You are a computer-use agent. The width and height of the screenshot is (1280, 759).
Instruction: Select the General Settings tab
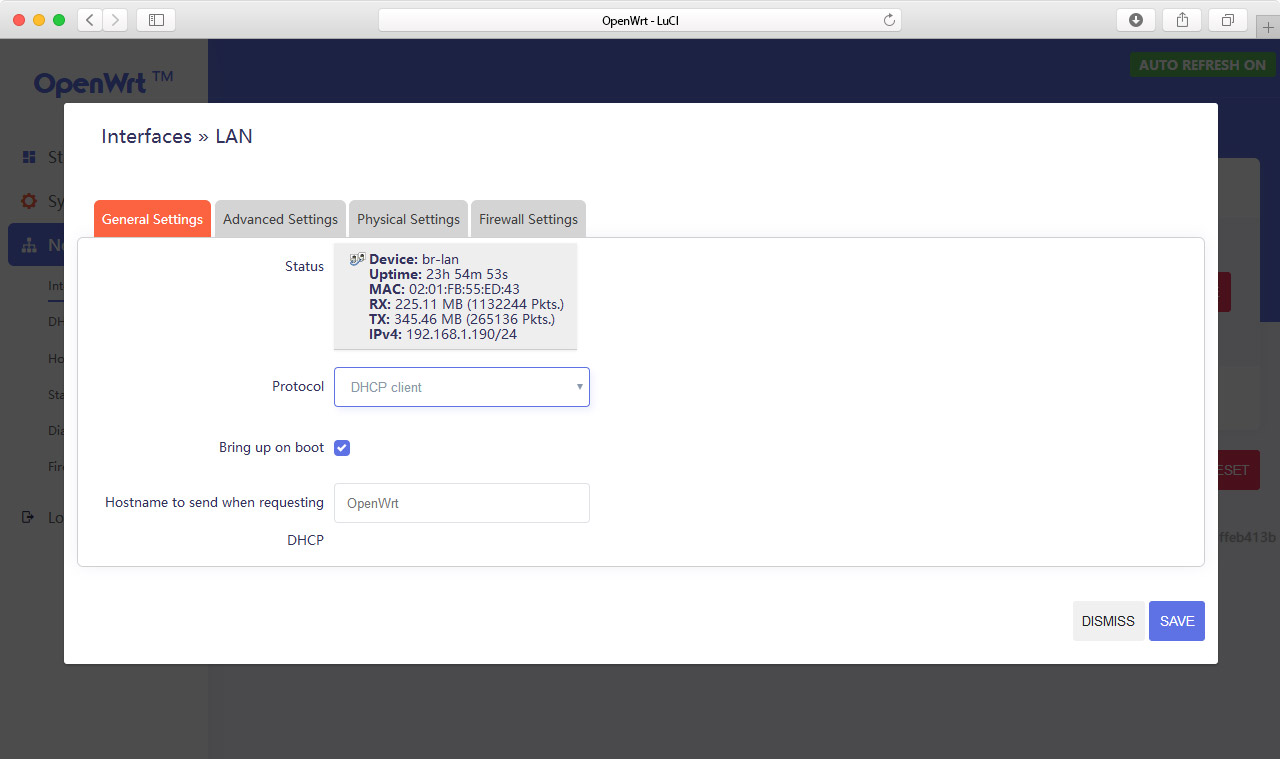pos(152,219)
